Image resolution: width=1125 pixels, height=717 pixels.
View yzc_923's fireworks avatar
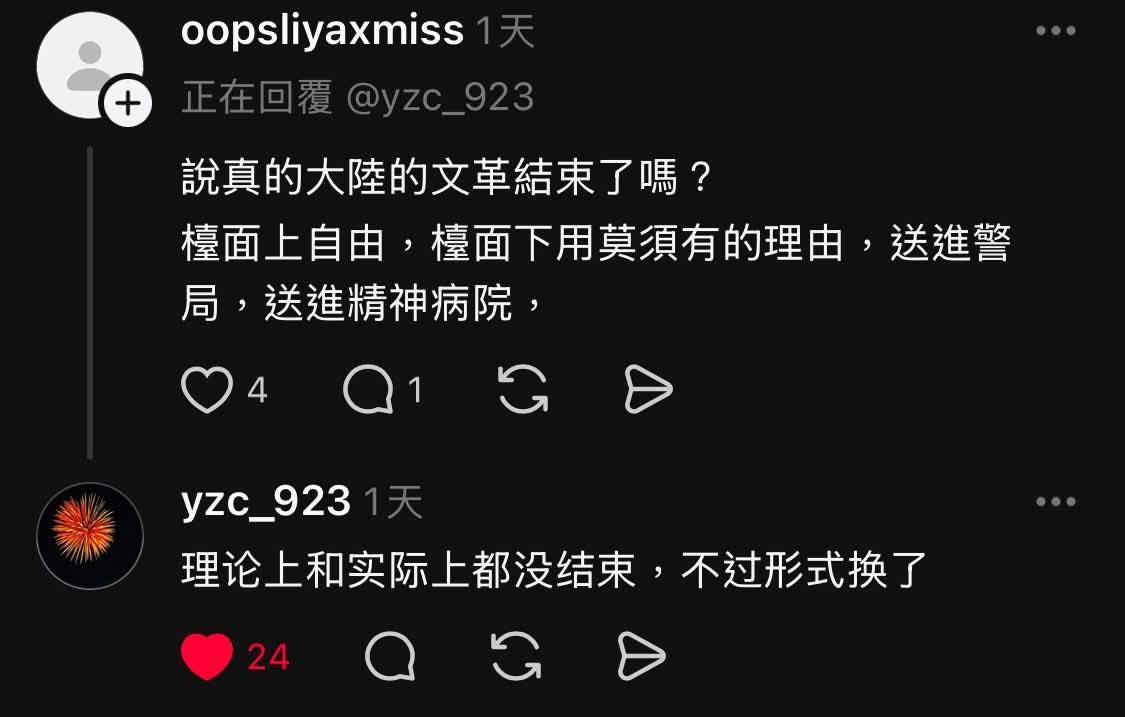(90, 535)
